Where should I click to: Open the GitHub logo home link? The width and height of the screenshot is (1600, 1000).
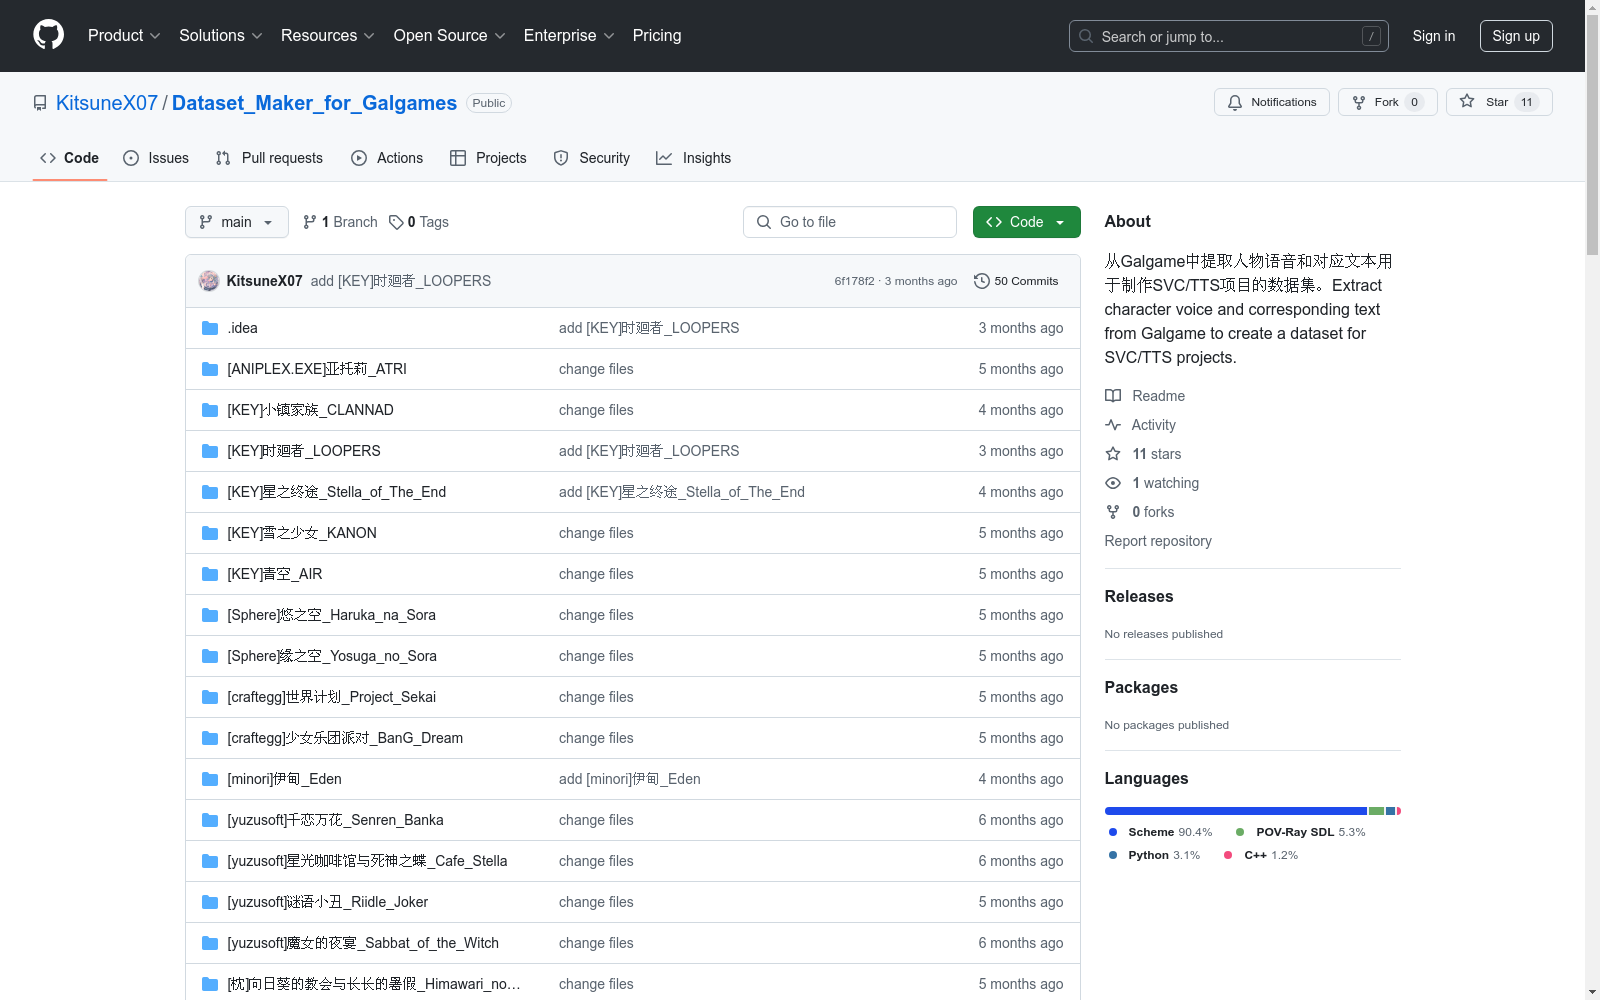(48, 35)
